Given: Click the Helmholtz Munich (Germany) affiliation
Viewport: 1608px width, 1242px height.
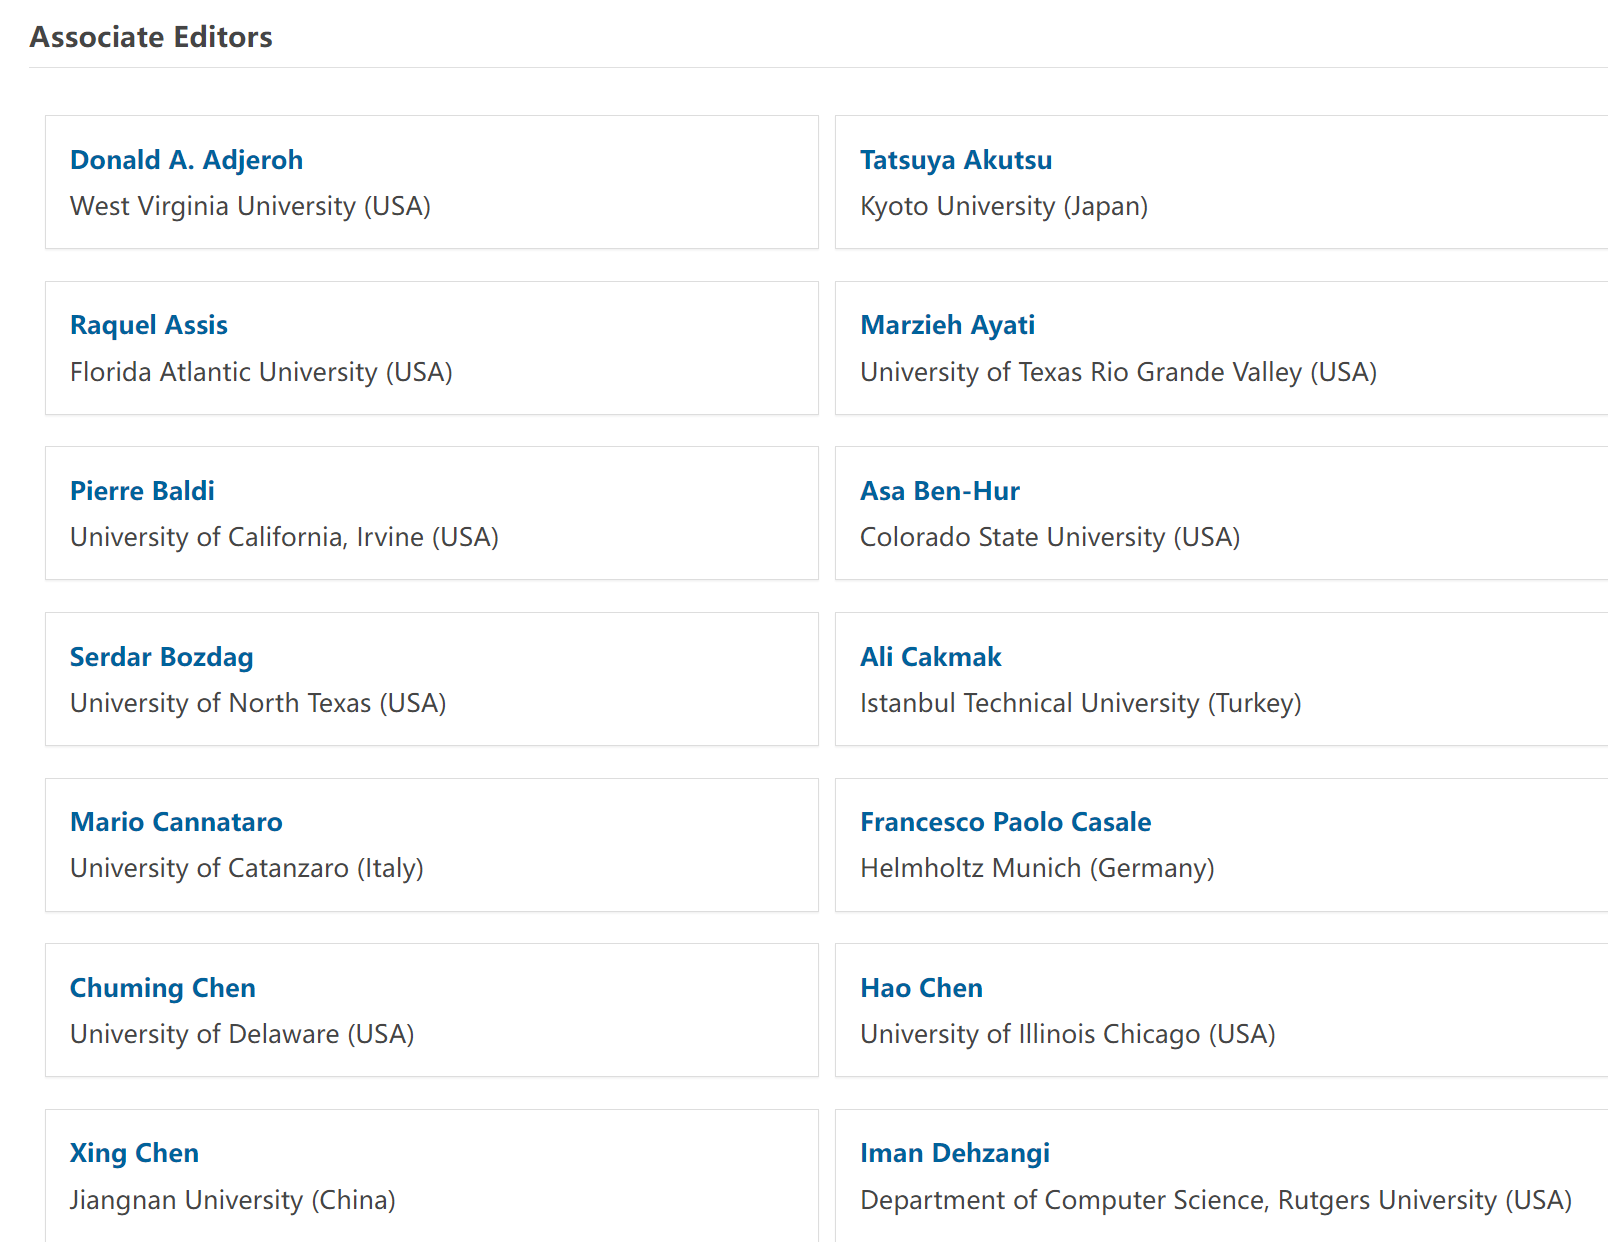Looking at the screenshot, I should (1037, 868).
